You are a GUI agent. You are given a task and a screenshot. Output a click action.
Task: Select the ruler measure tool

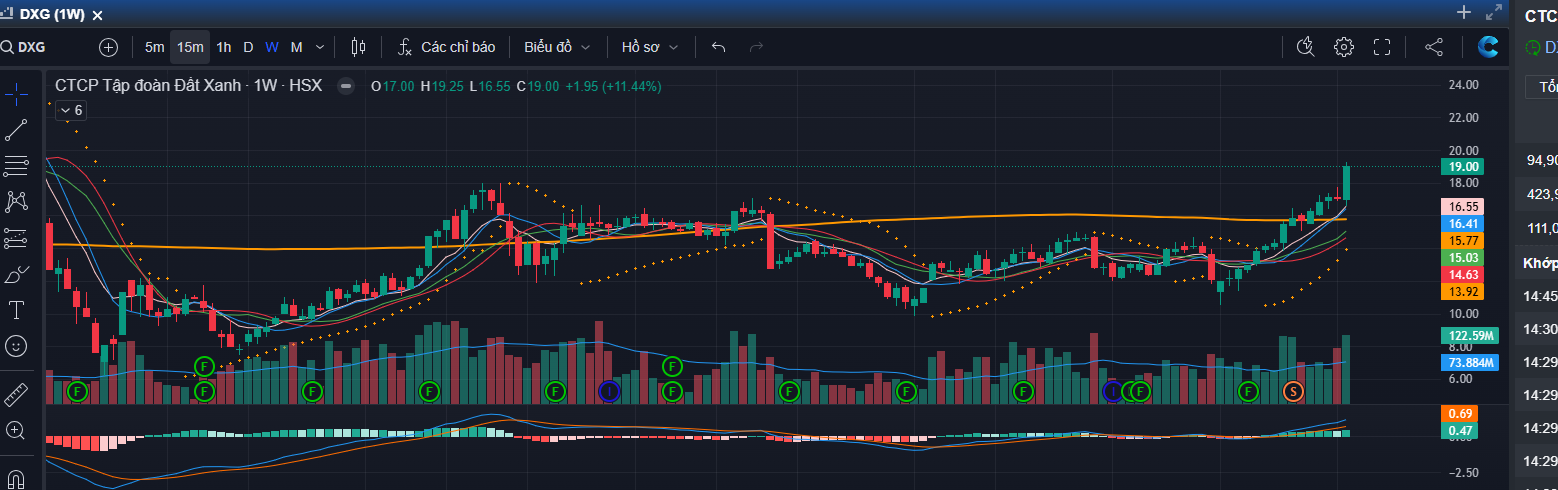click(x=16, y=394)
